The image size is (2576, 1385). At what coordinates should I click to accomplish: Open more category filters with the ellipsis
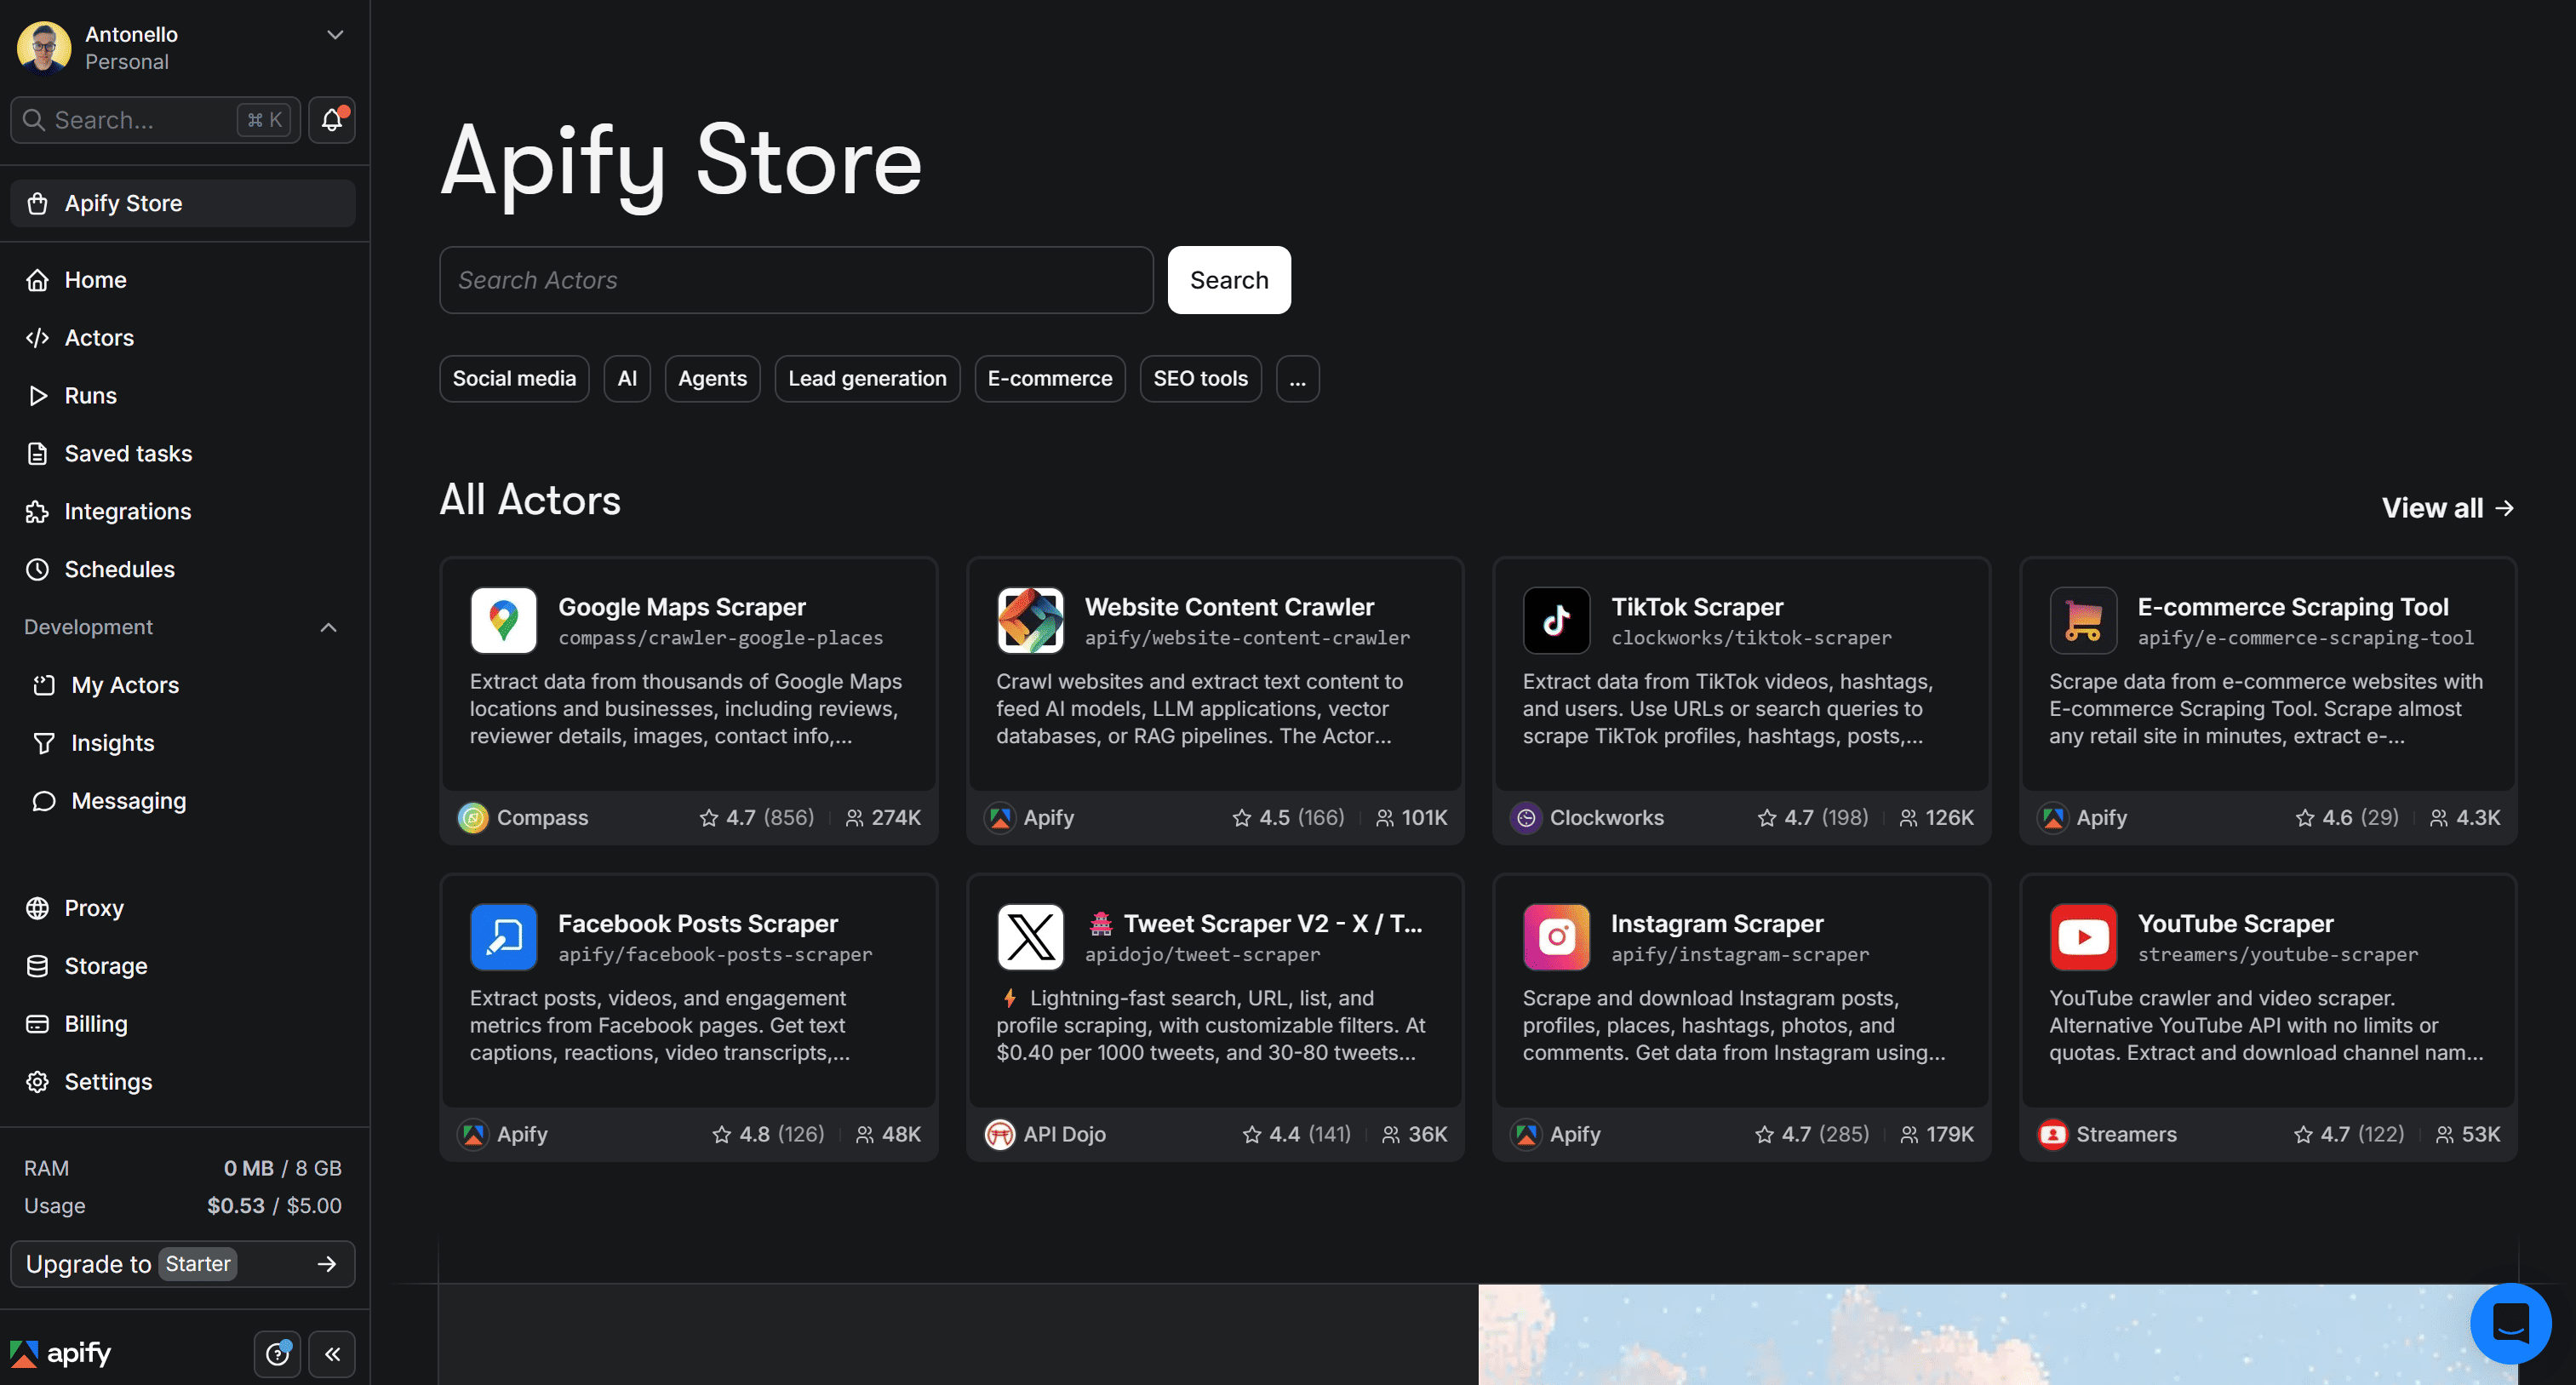1297,378
